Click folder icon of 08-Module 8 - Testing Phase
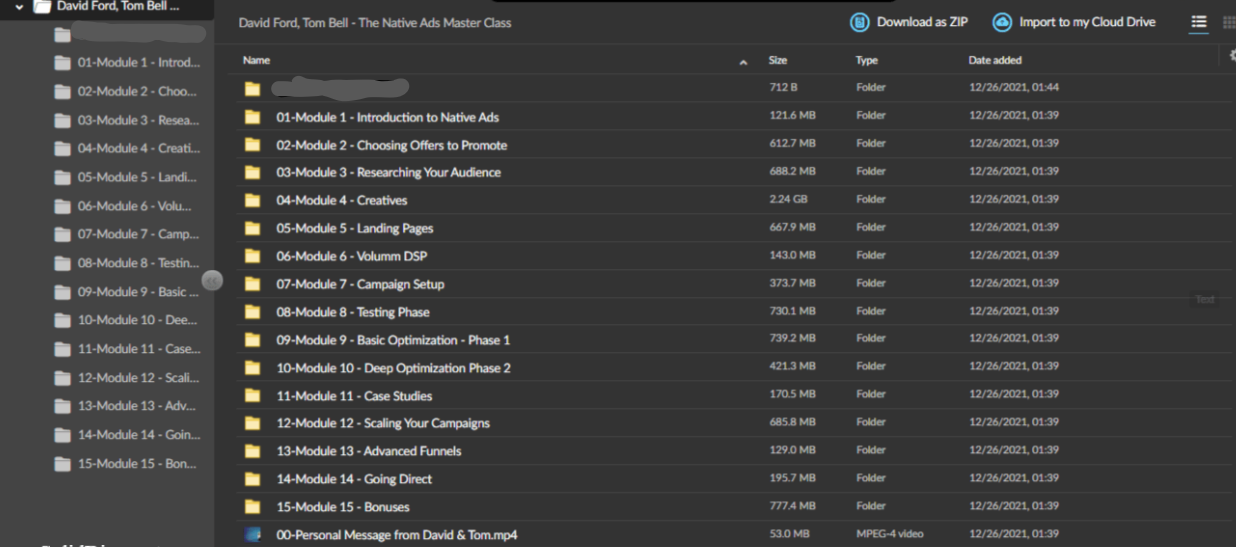Image resolution: width=1236 pixels, height=547 pixels. [x=253, y=312]
